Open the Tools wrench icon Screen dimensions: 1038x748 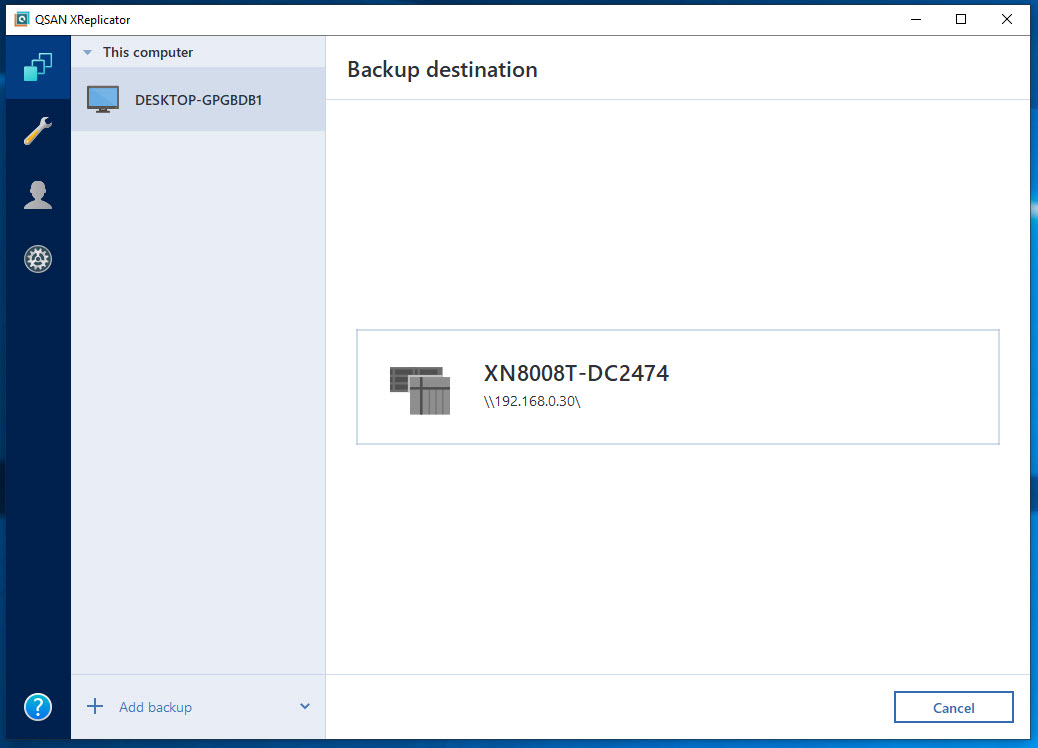pyautogui.click(x=38, y=131)
